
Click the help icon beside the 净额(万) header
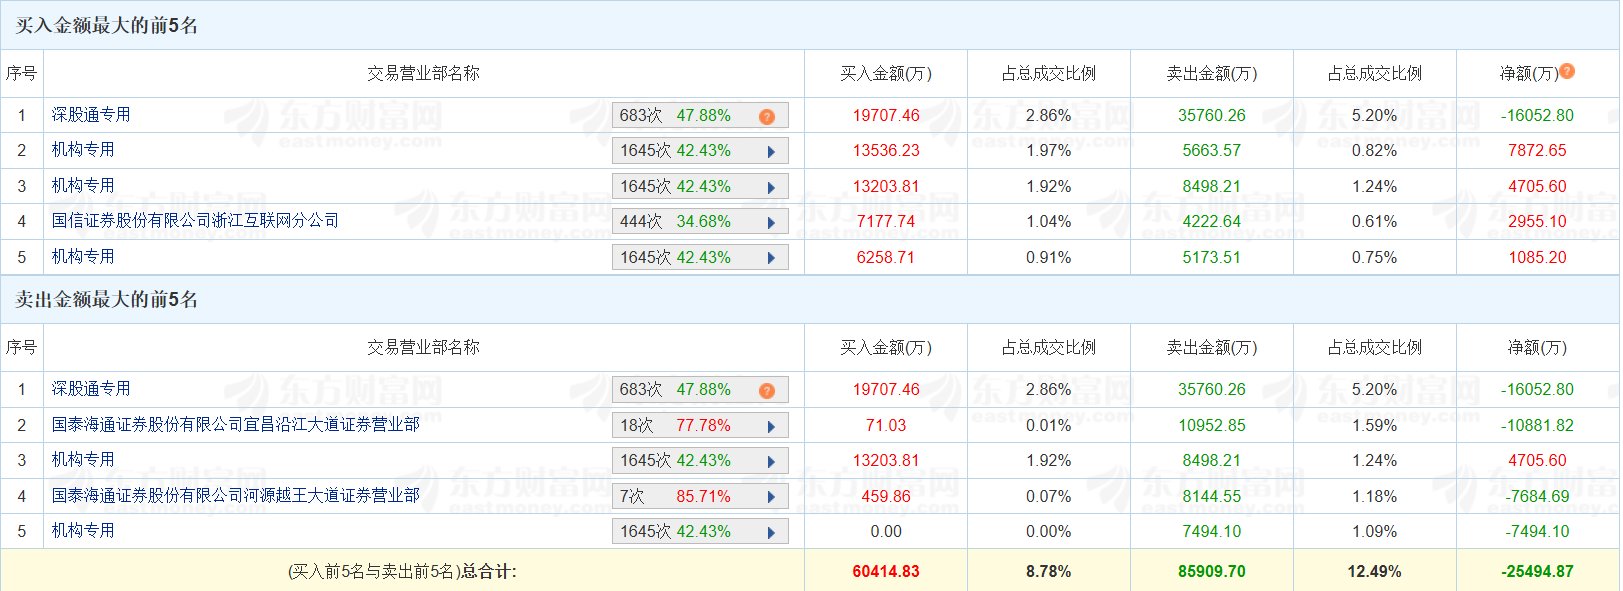pyautogui.click(x=1567, y=71)
